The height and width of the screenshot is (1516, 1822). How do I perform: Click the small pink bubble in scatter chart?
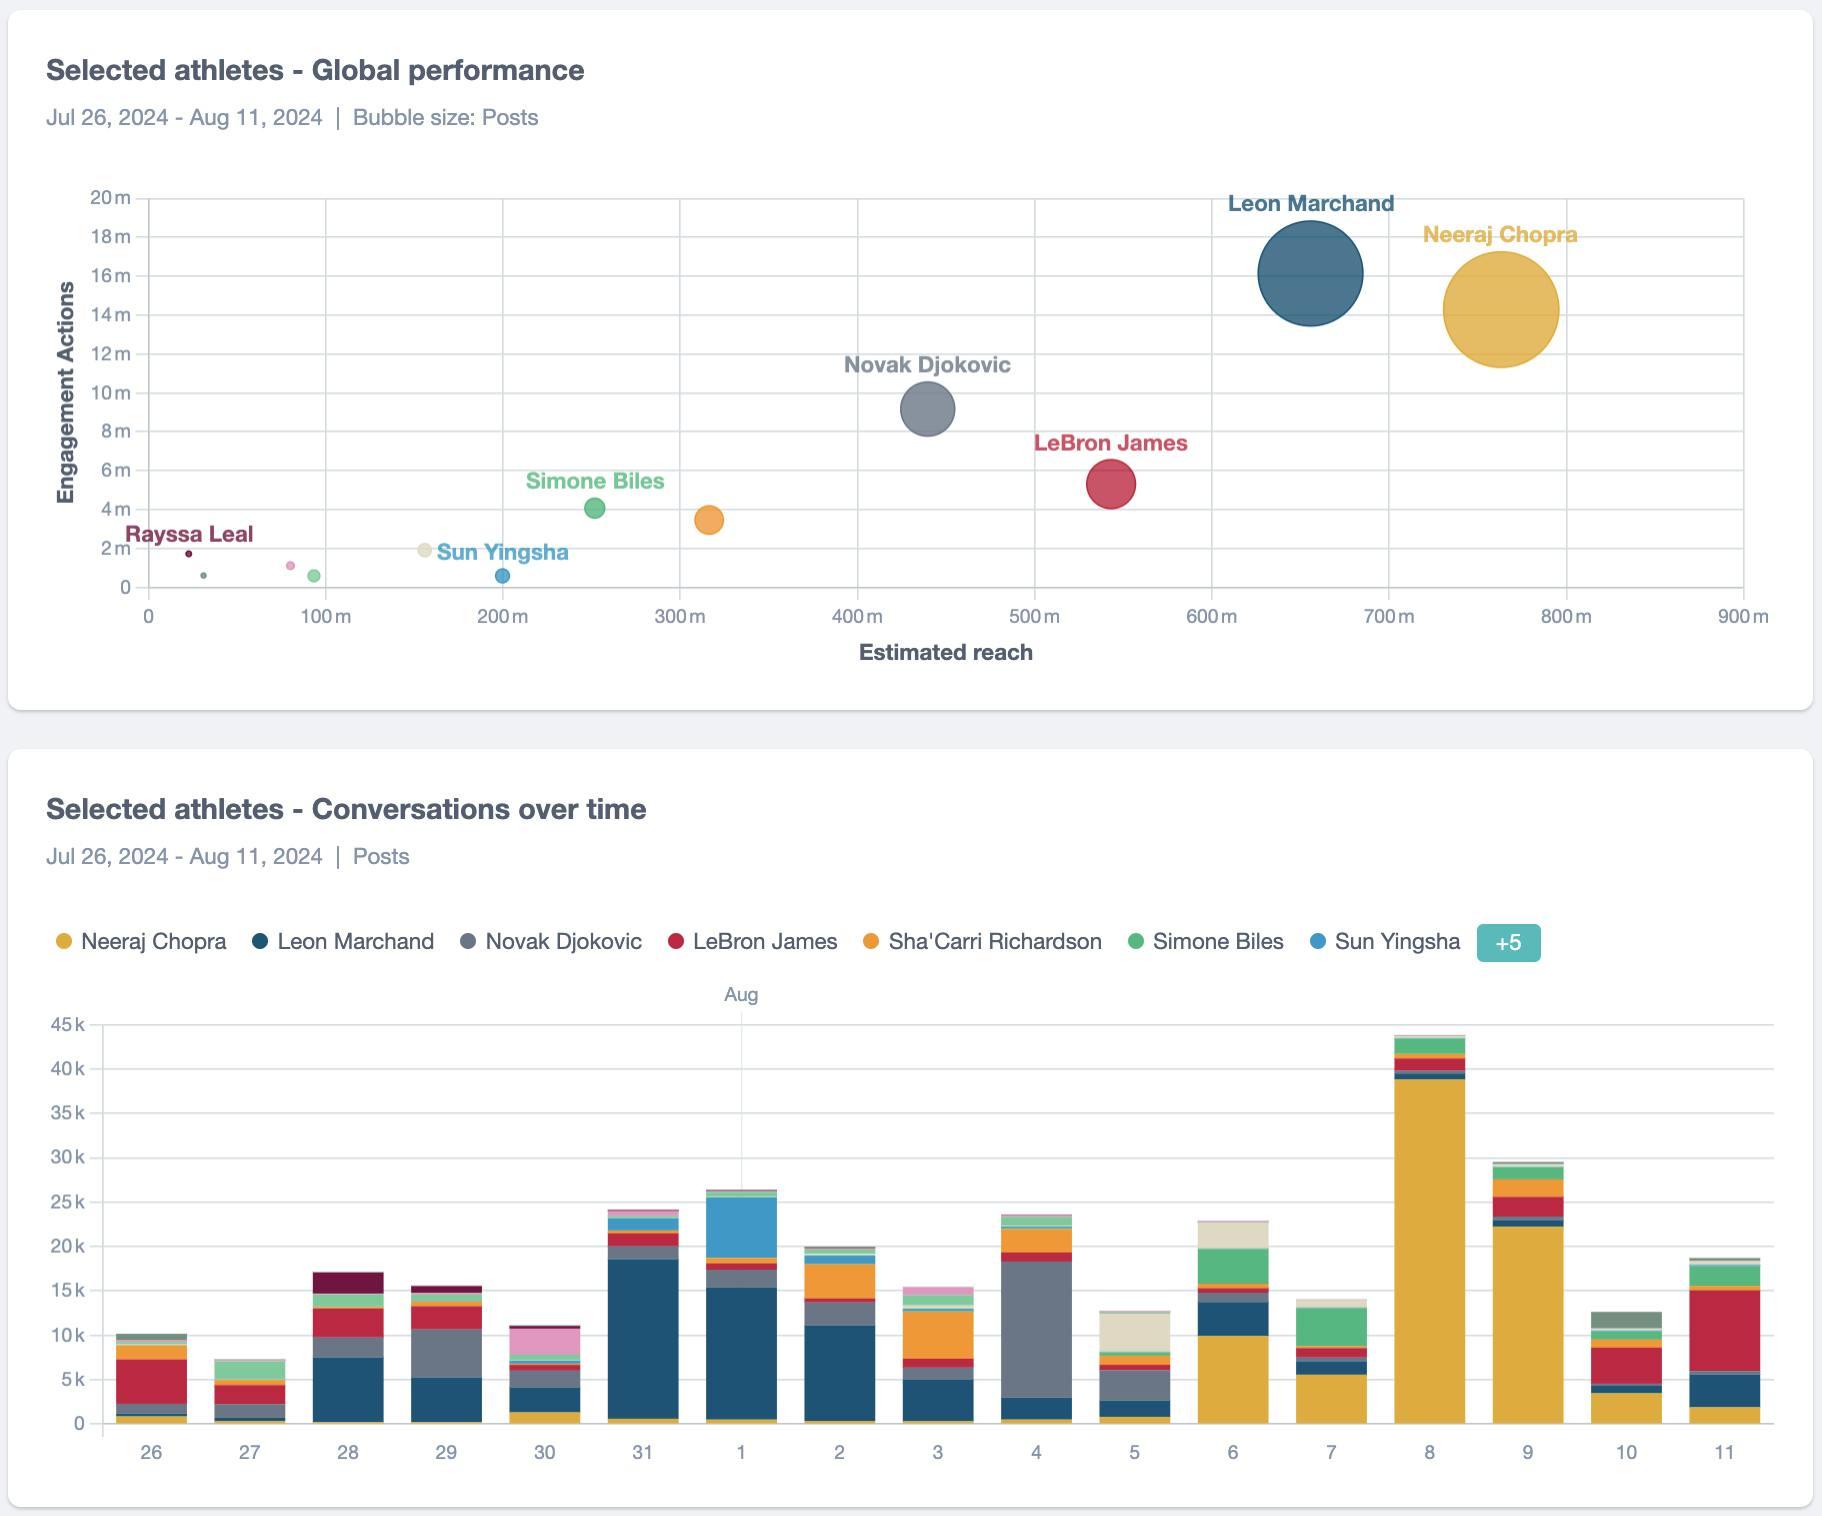click(291, 566)
